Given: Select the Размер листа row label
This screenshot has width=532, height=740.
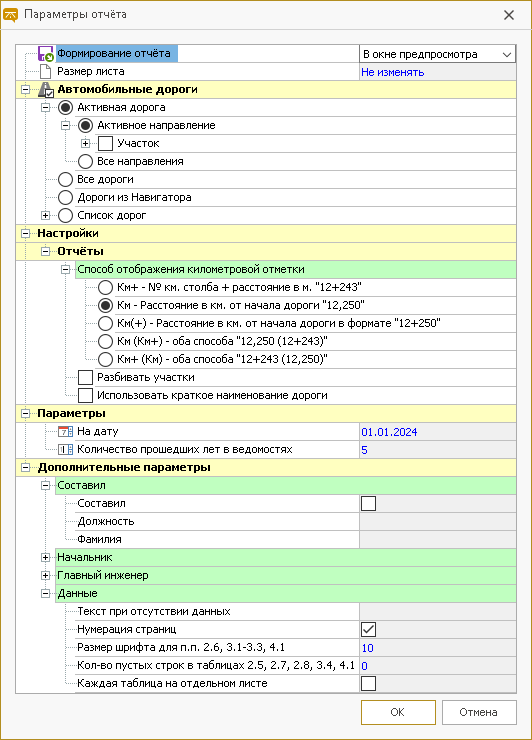Looking at the screenshot, I should click(x=91, y=71).
